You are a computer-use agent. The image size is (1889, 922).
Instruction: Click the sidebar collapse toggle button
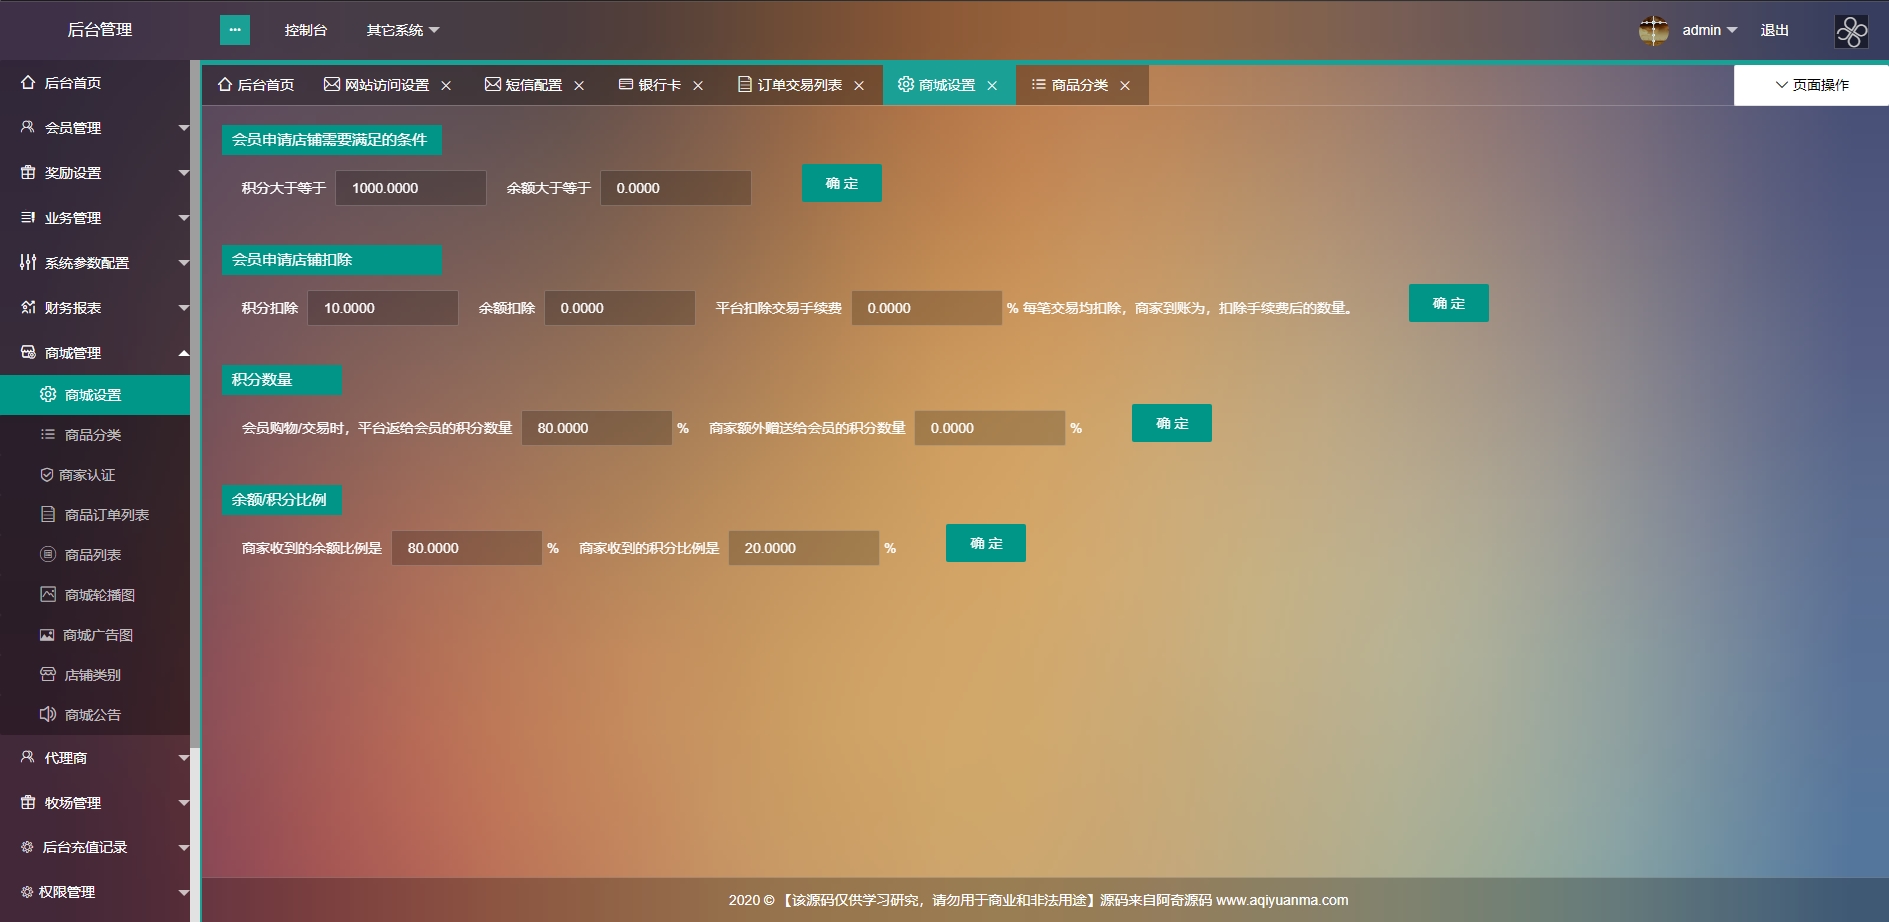pos(235,30)
